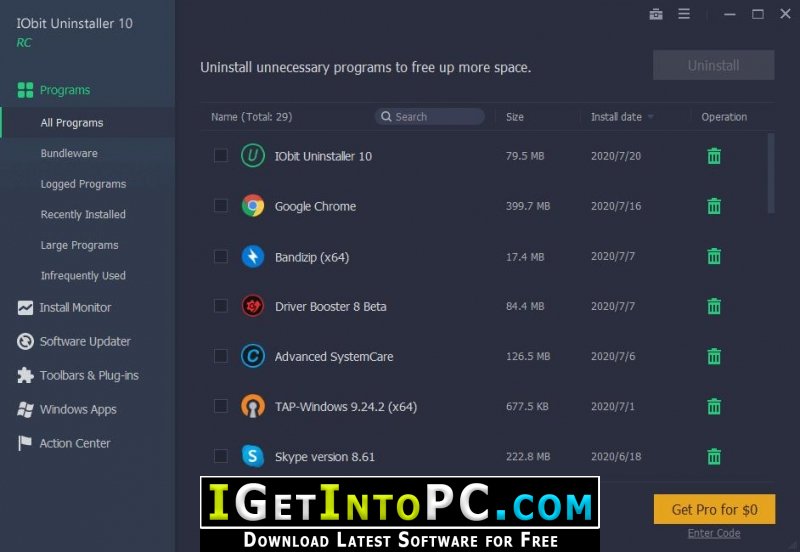This screenshot has height=552, width=800.
Task: Click the Skype S logo icon
Action: (x=253, y=456)
